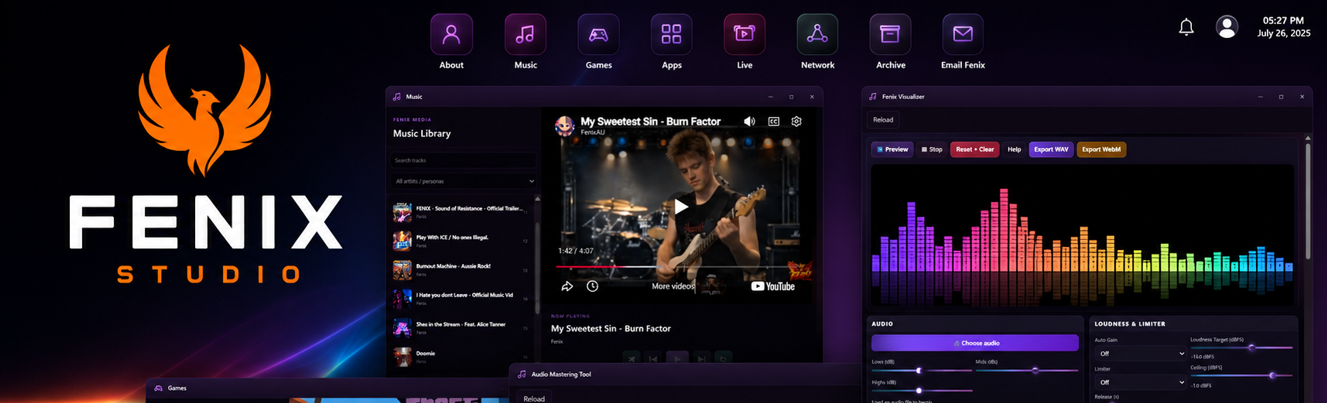1327x403 pixels.
Task: Select track Shes in the Stream
Action: [x=461, y=328]
